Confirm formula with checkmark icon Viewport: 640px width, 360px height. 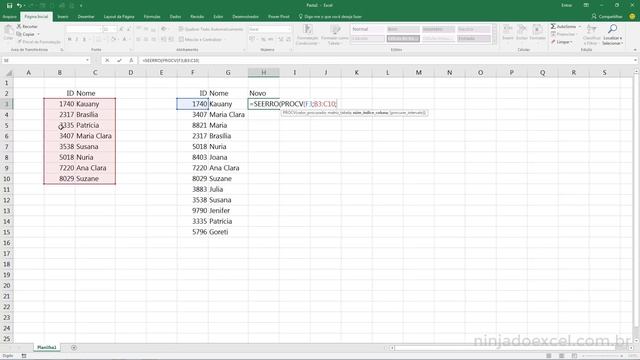click(x=119, y=60)
